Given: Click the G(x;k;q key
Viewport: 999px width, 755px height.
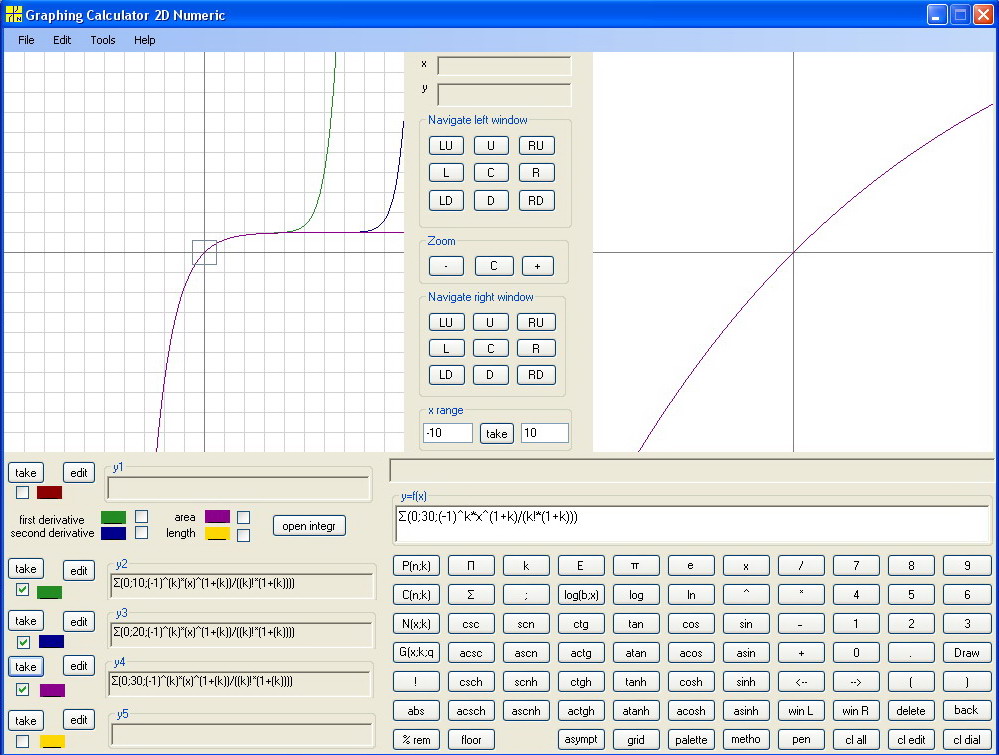Looking at the screenshot, I should pos(416,652).
